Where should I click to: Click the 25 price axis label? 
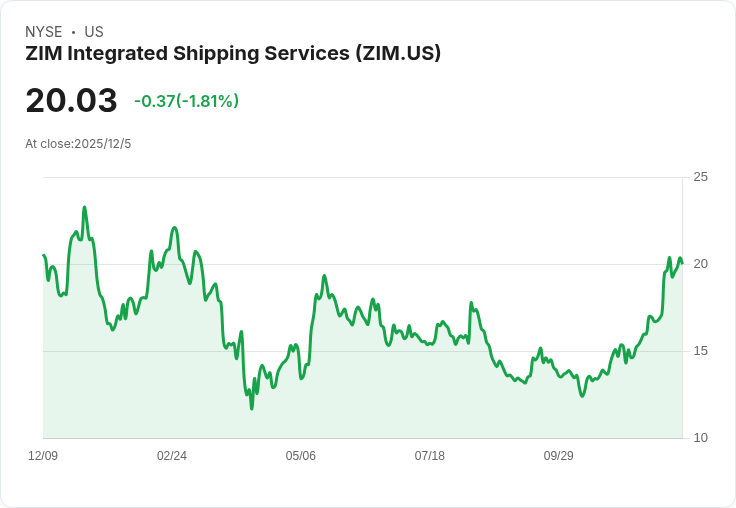(x=701, y=177)
